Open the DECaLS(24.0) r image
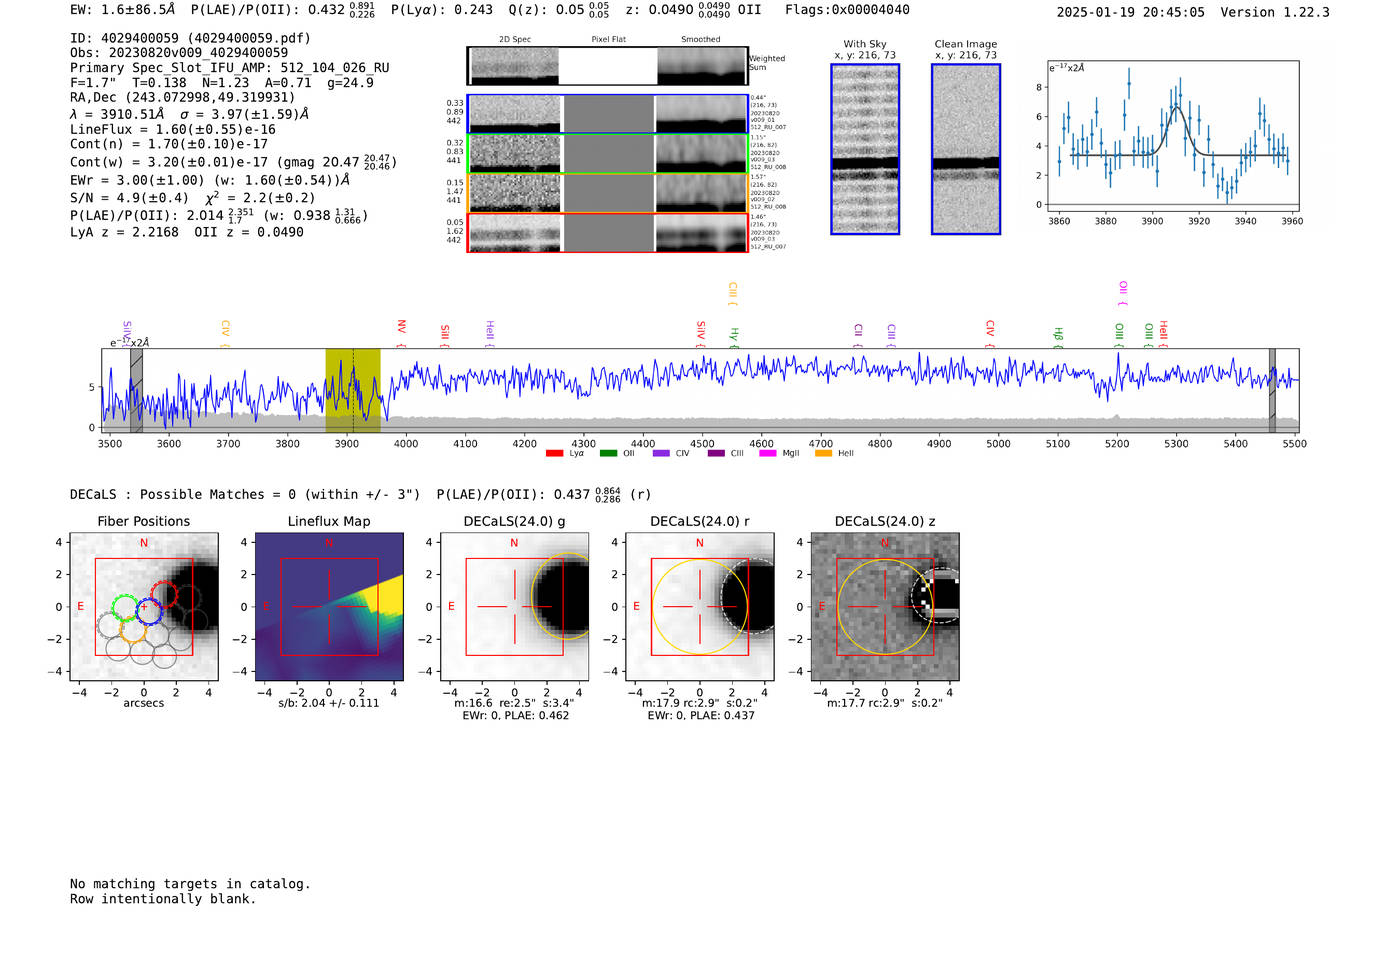The image size is (1400, 953). pyautogui.click(x=700, y=606)
